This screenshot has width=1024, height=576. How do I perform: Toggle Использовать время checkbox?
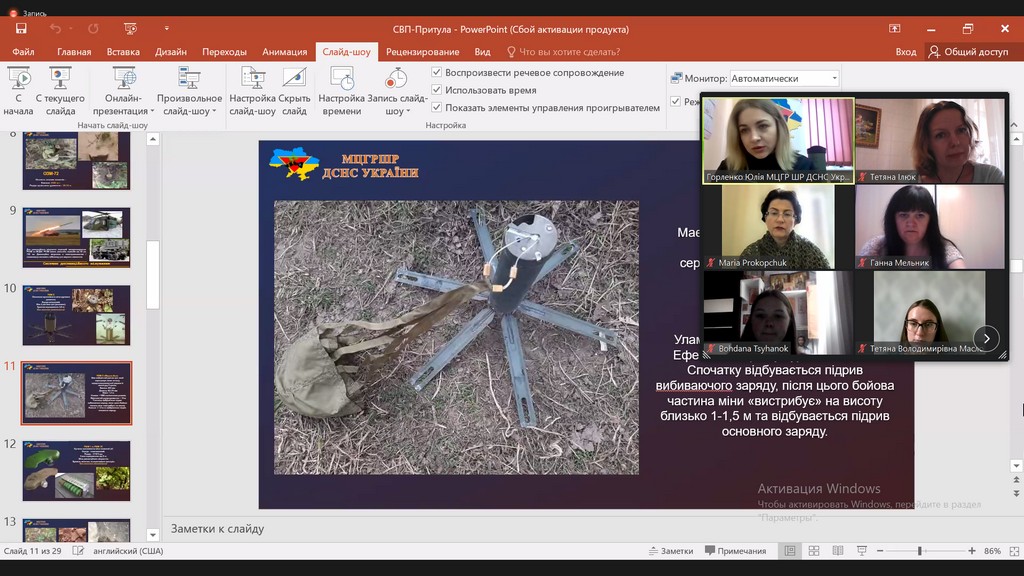click(437, 90)
